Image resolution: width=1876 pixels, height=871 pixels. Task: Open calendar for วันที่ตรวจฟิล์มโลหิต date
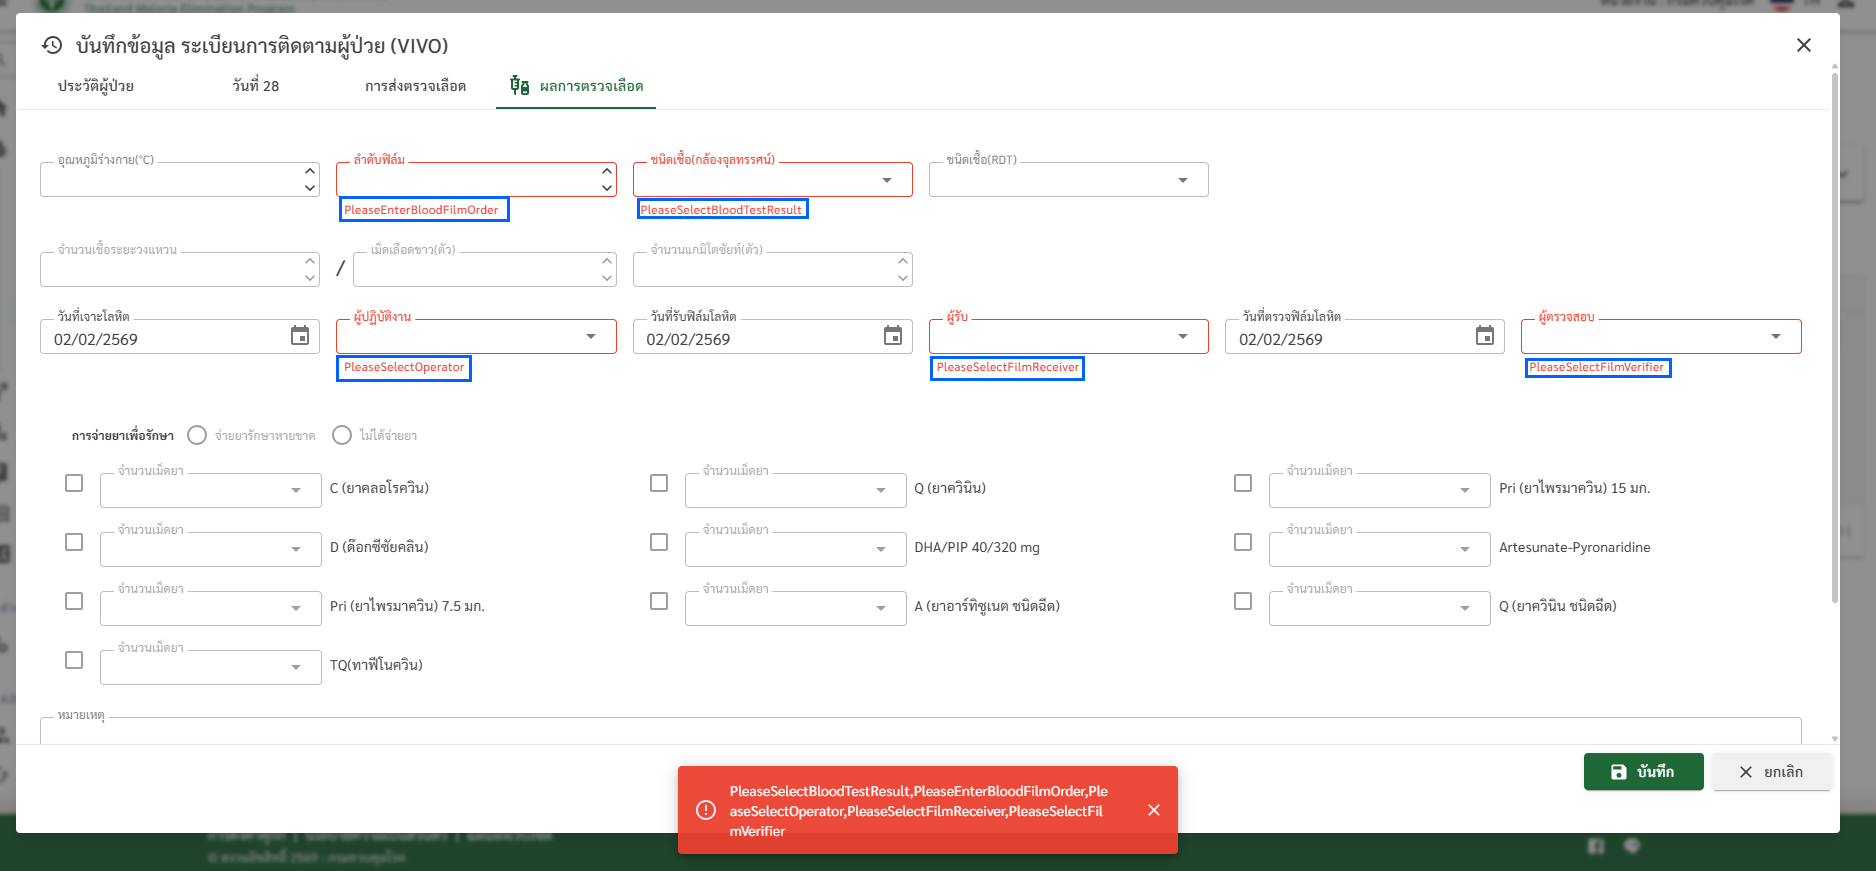1485,336
